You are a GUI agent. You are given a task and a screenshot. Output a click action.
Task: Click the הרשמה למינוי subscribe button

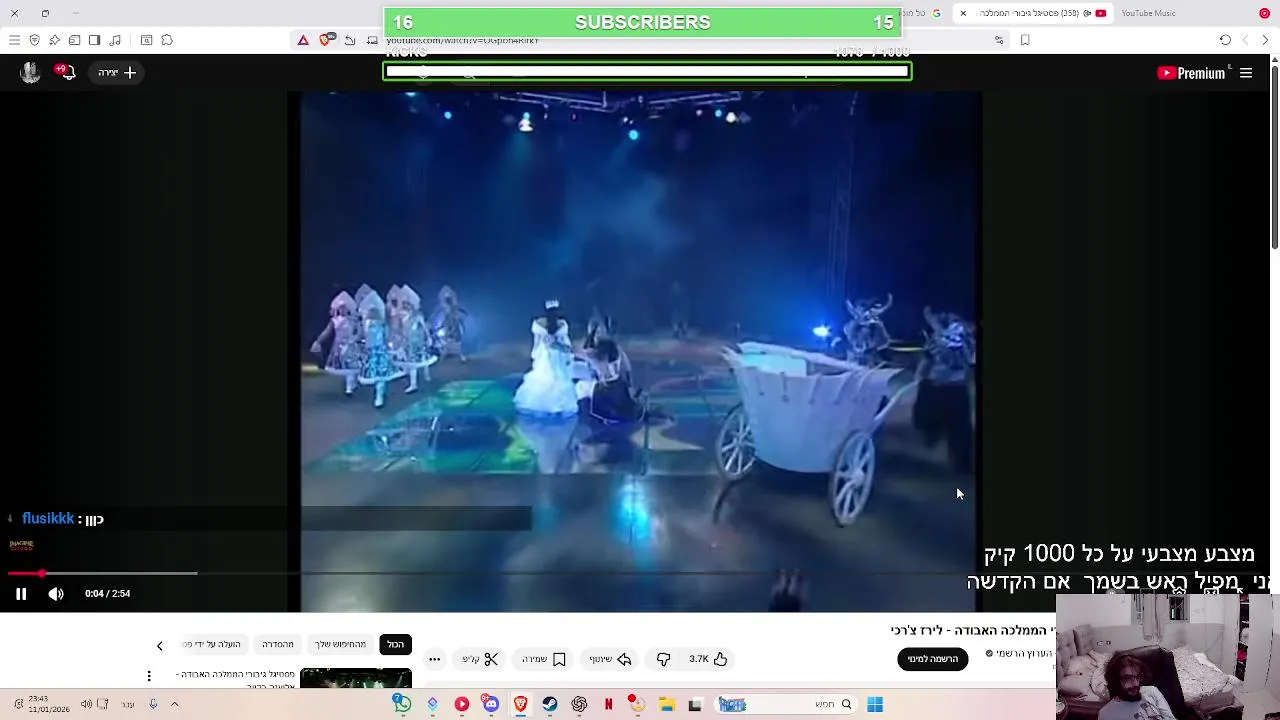(933, 659)
